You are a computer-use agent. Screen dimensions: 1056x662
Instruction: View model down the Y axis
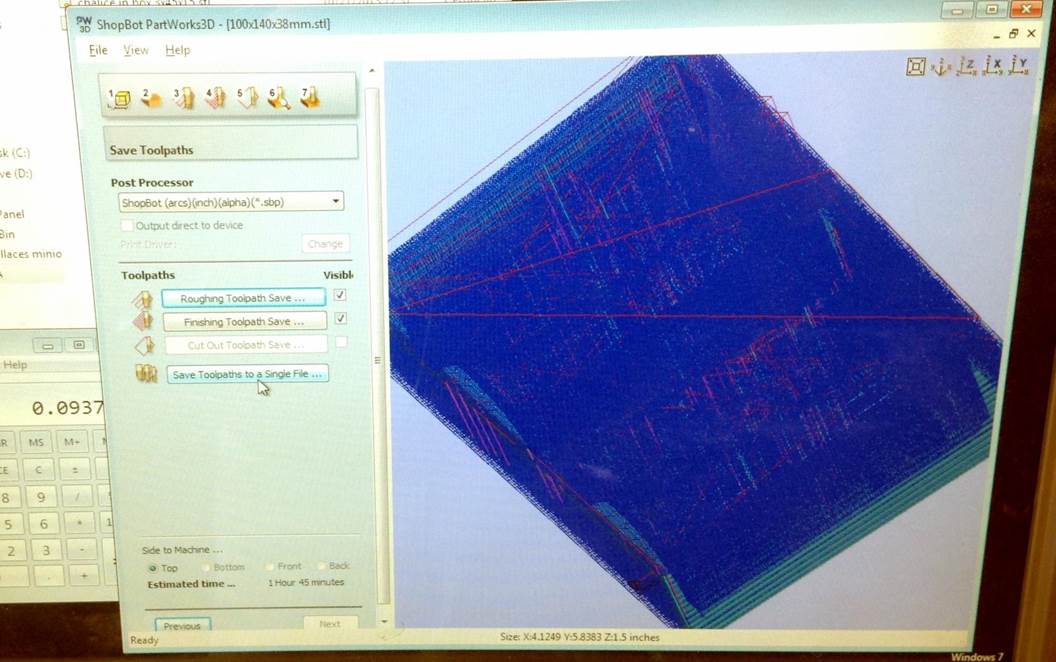pos(1018,66)
